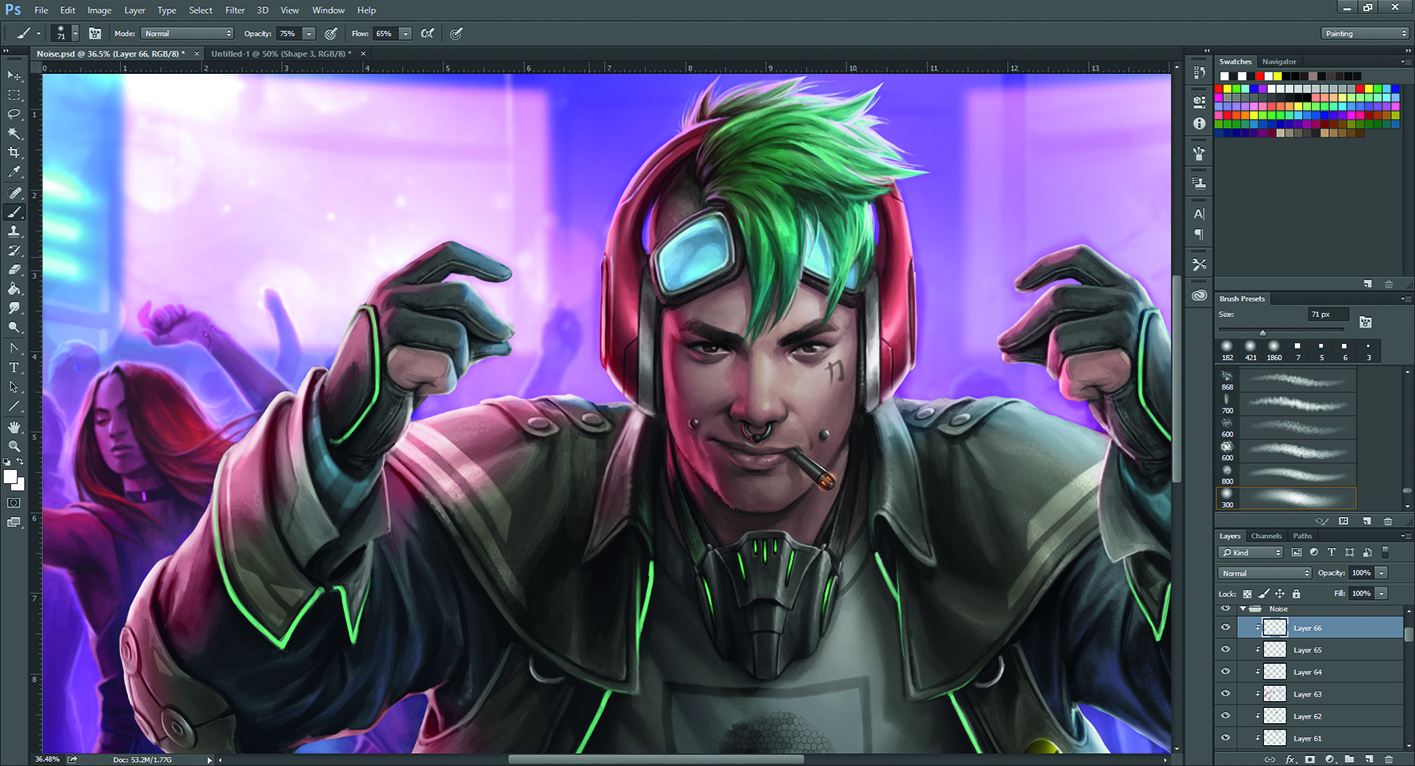Select the Zoom tool

[x=14, y=446]
